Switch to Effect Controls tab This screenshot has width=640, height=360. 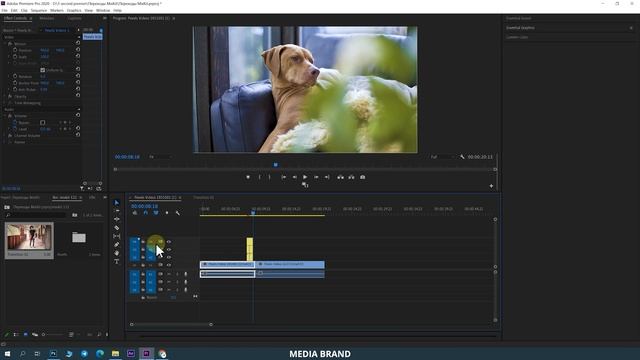coord(15,18)
